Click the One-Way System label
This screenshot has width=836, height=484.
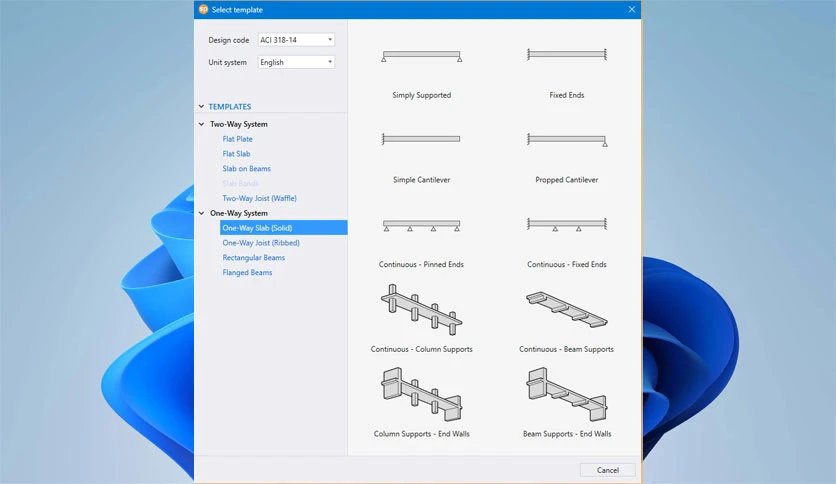coord(238,213)
